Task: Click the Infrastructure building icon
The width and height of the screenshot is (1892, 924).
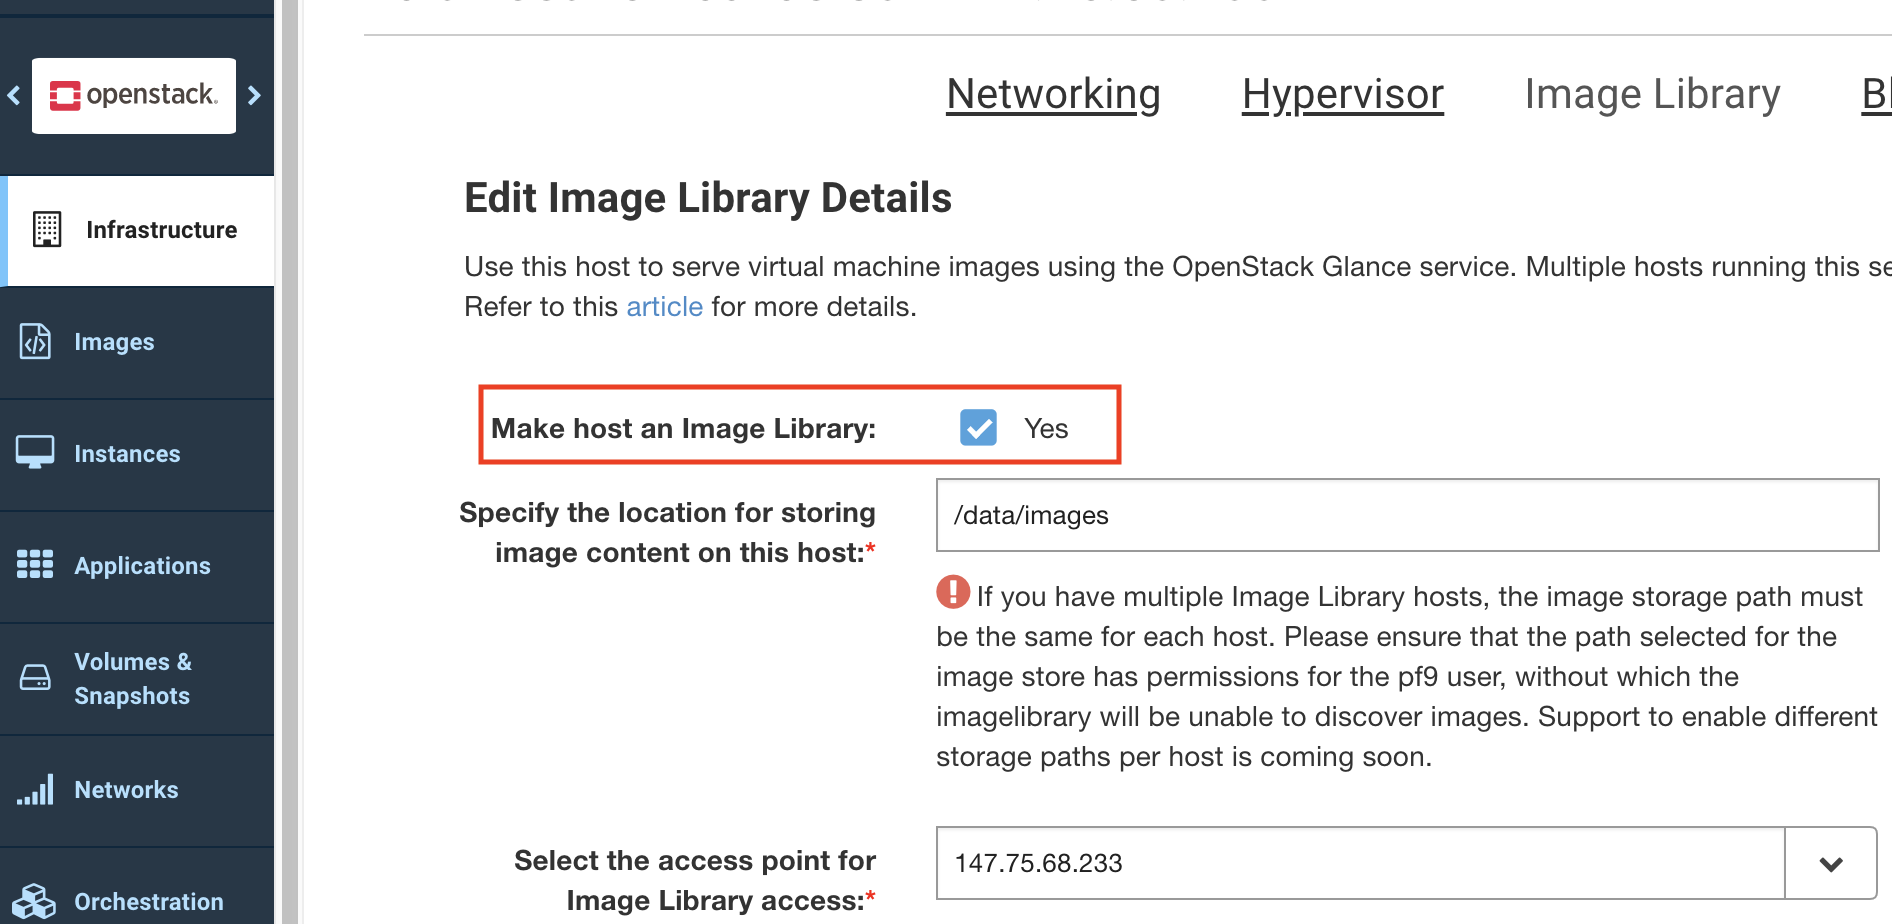Action: tap(46, 230)
